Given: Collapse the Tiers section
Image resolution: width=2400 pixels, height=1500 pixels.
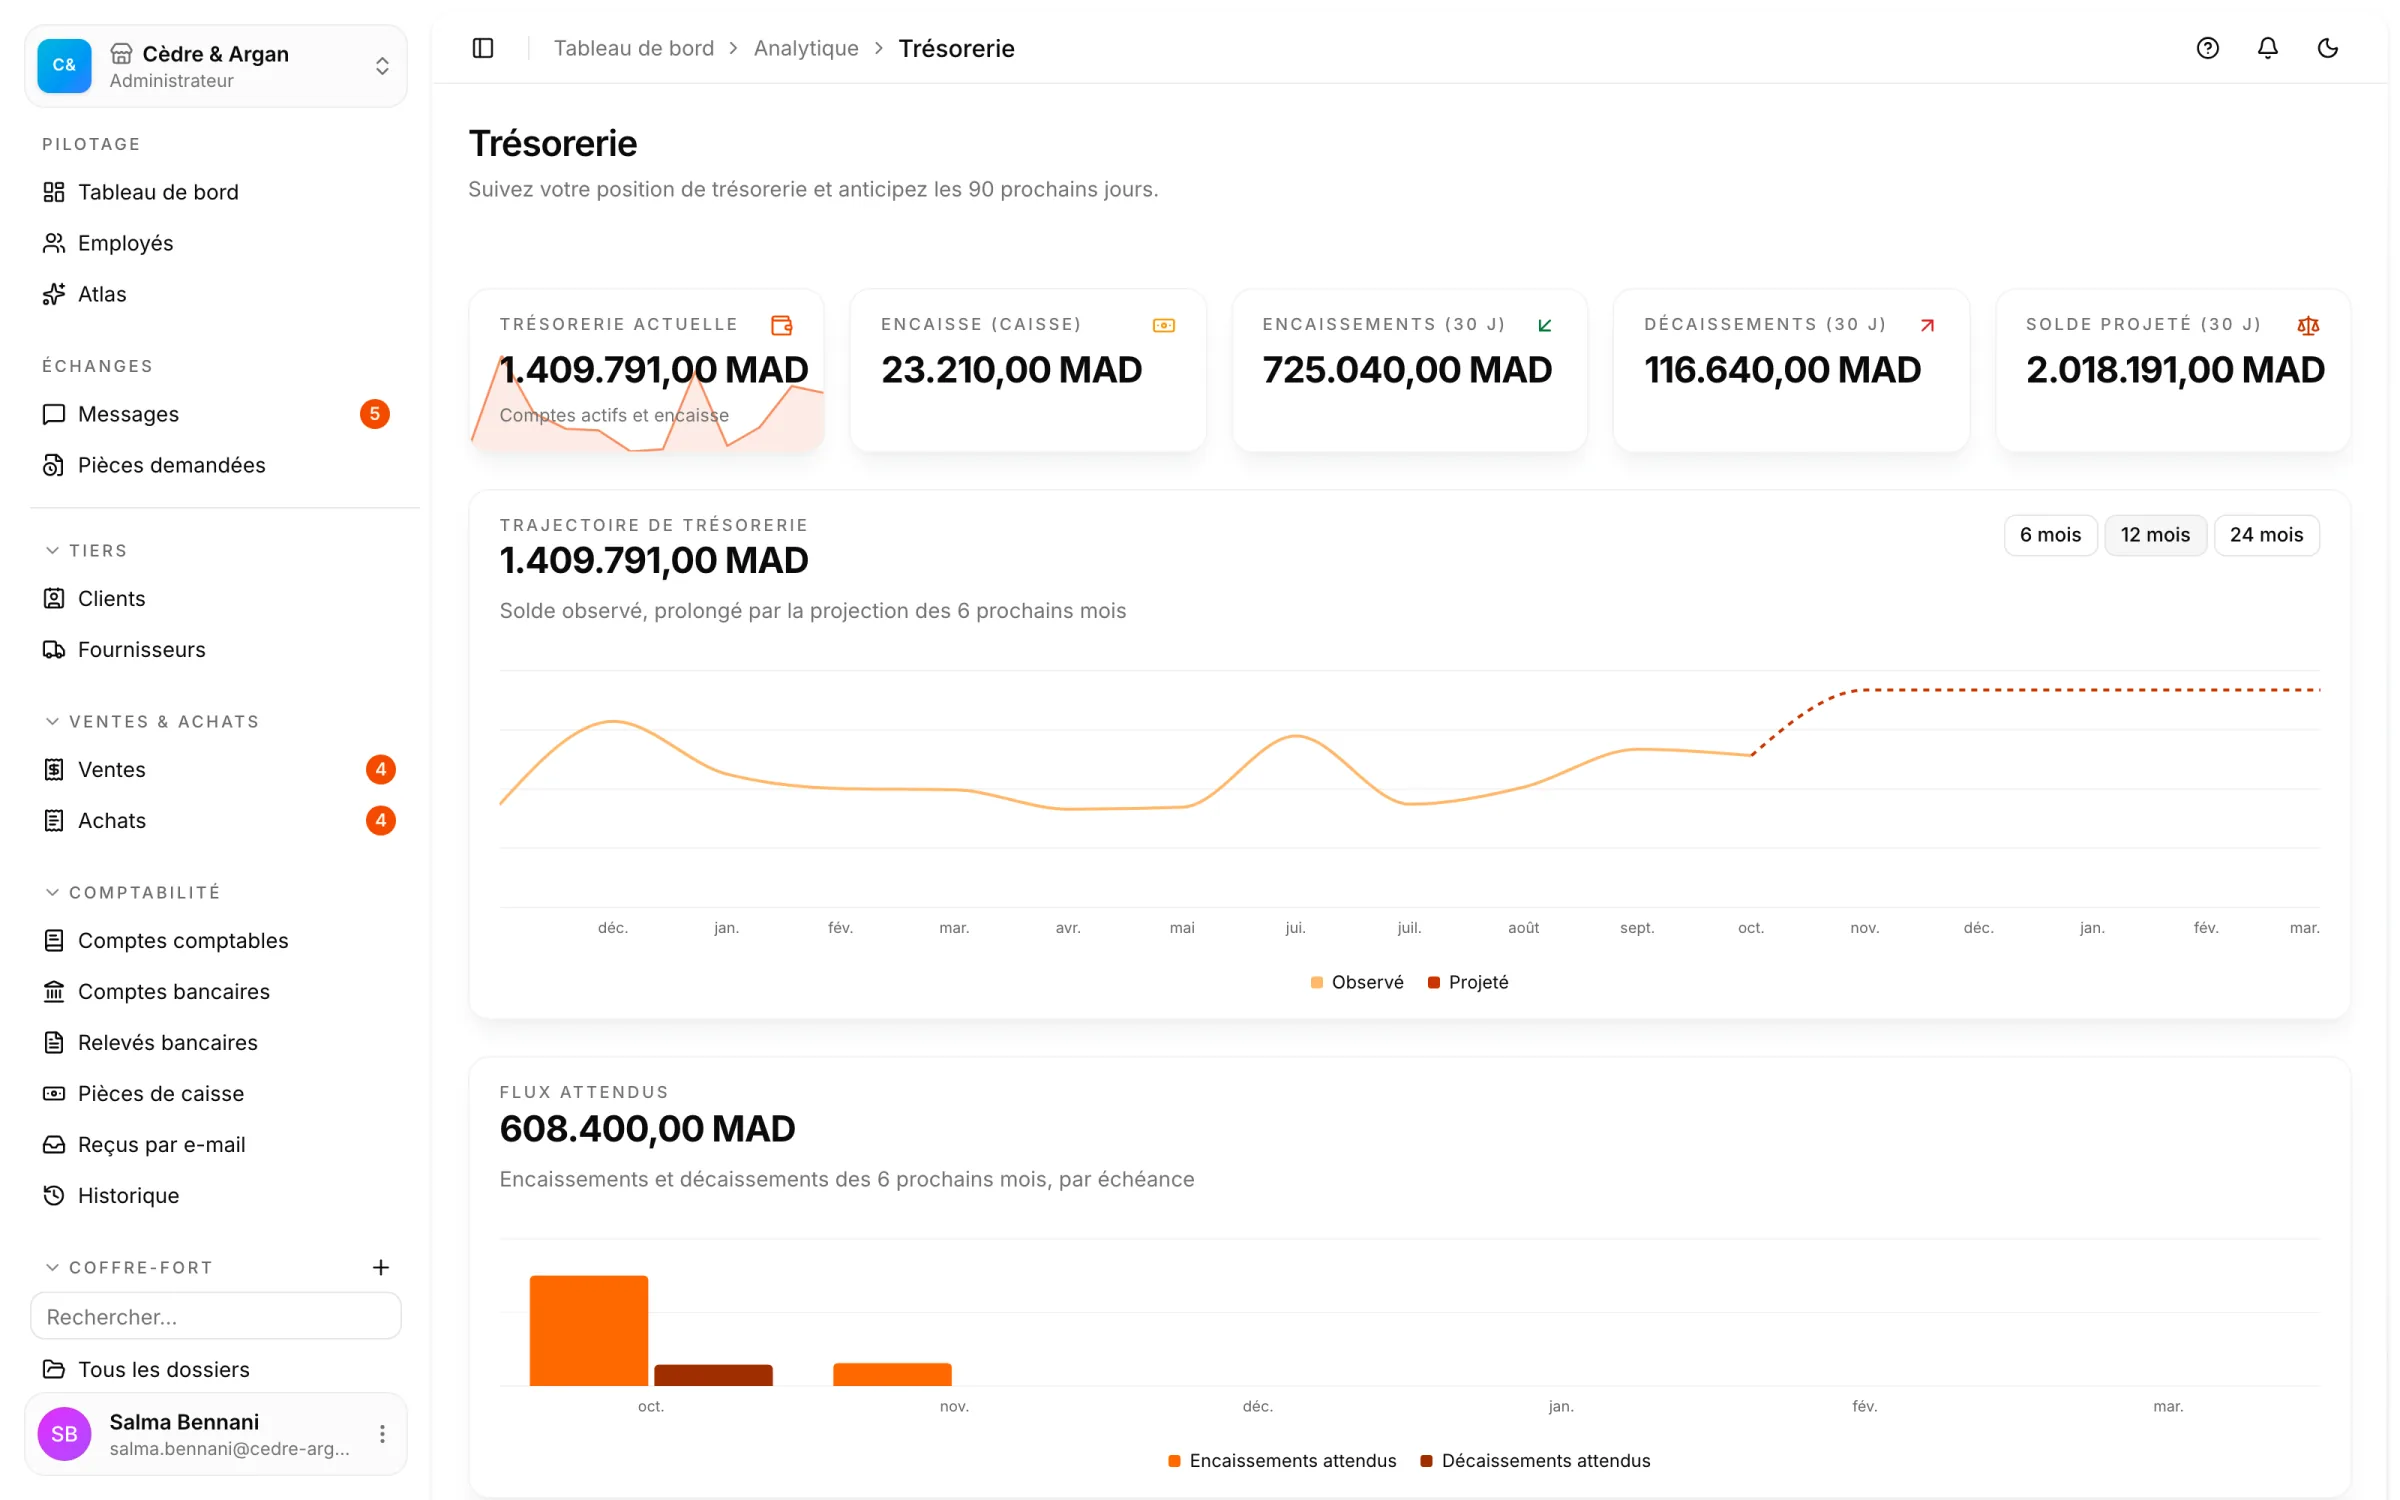Looking at the screenshot, I should pyautogui.click(x=86, y=551).
